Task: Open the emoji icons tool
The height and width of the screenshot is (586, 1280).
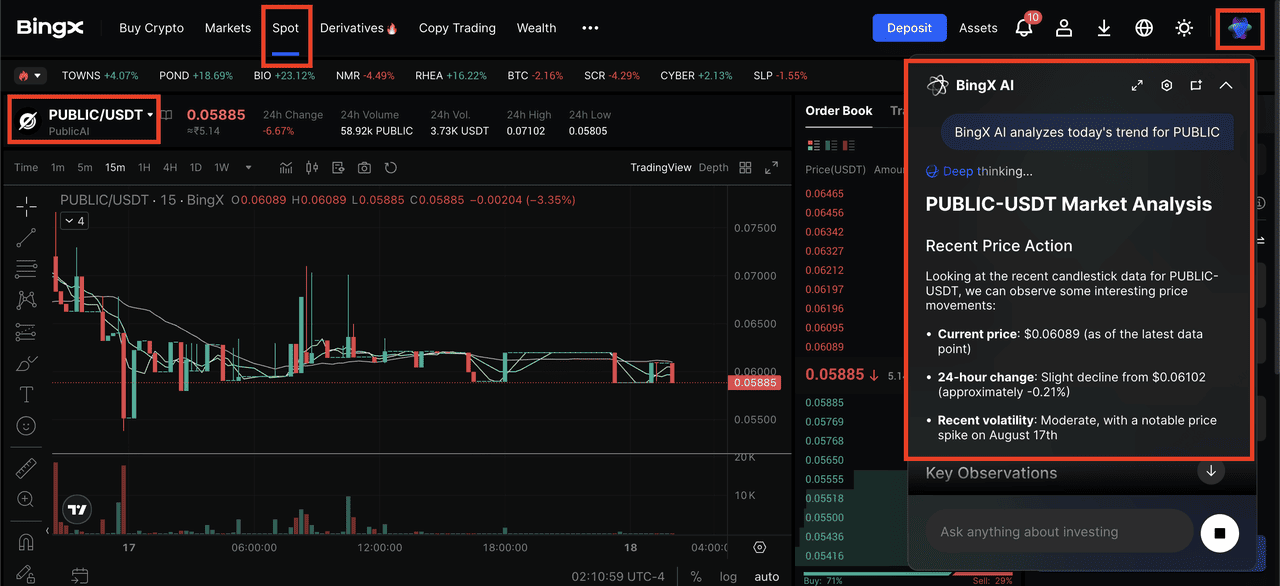Action: point(26,426)
